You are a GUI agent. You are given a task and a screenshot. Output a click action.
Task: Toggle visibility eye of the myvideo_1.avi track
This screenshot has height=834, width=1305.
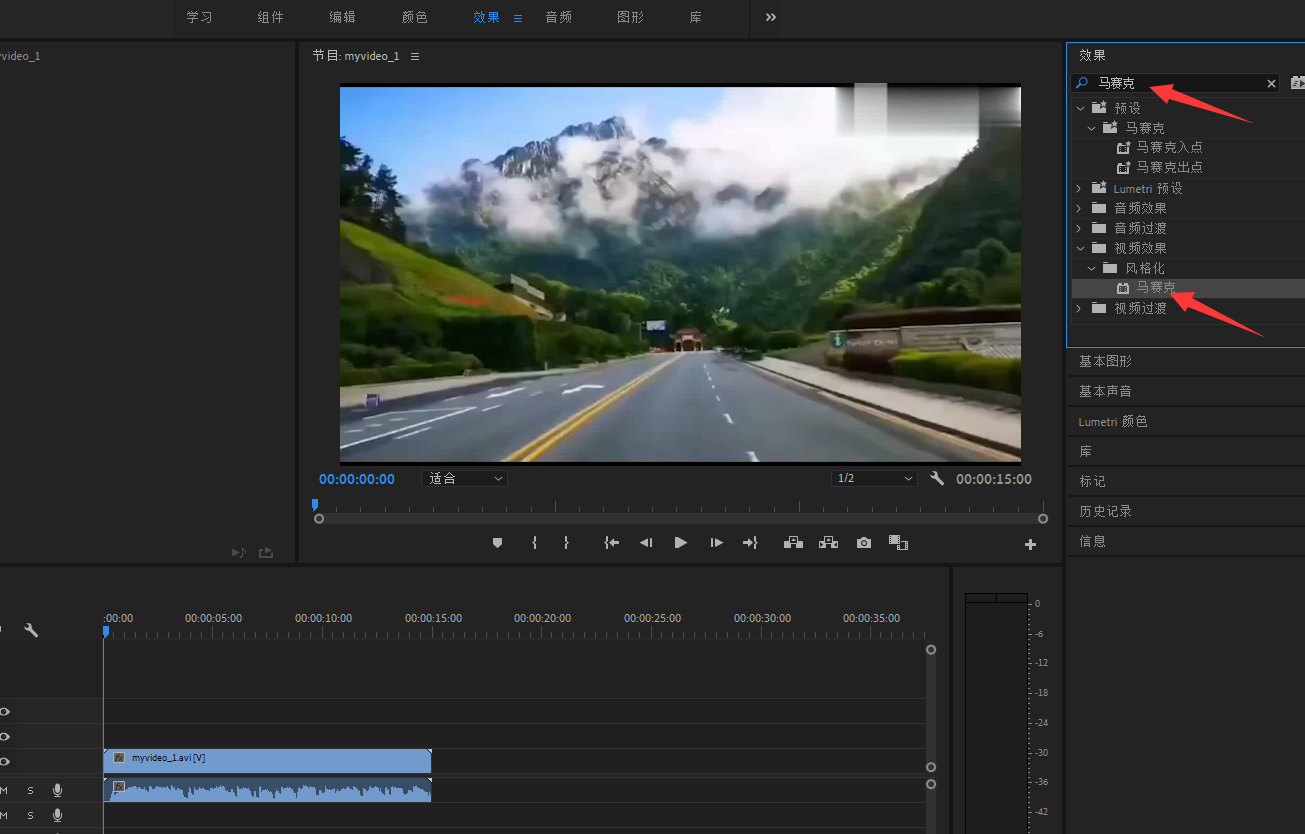coord(4,762)
